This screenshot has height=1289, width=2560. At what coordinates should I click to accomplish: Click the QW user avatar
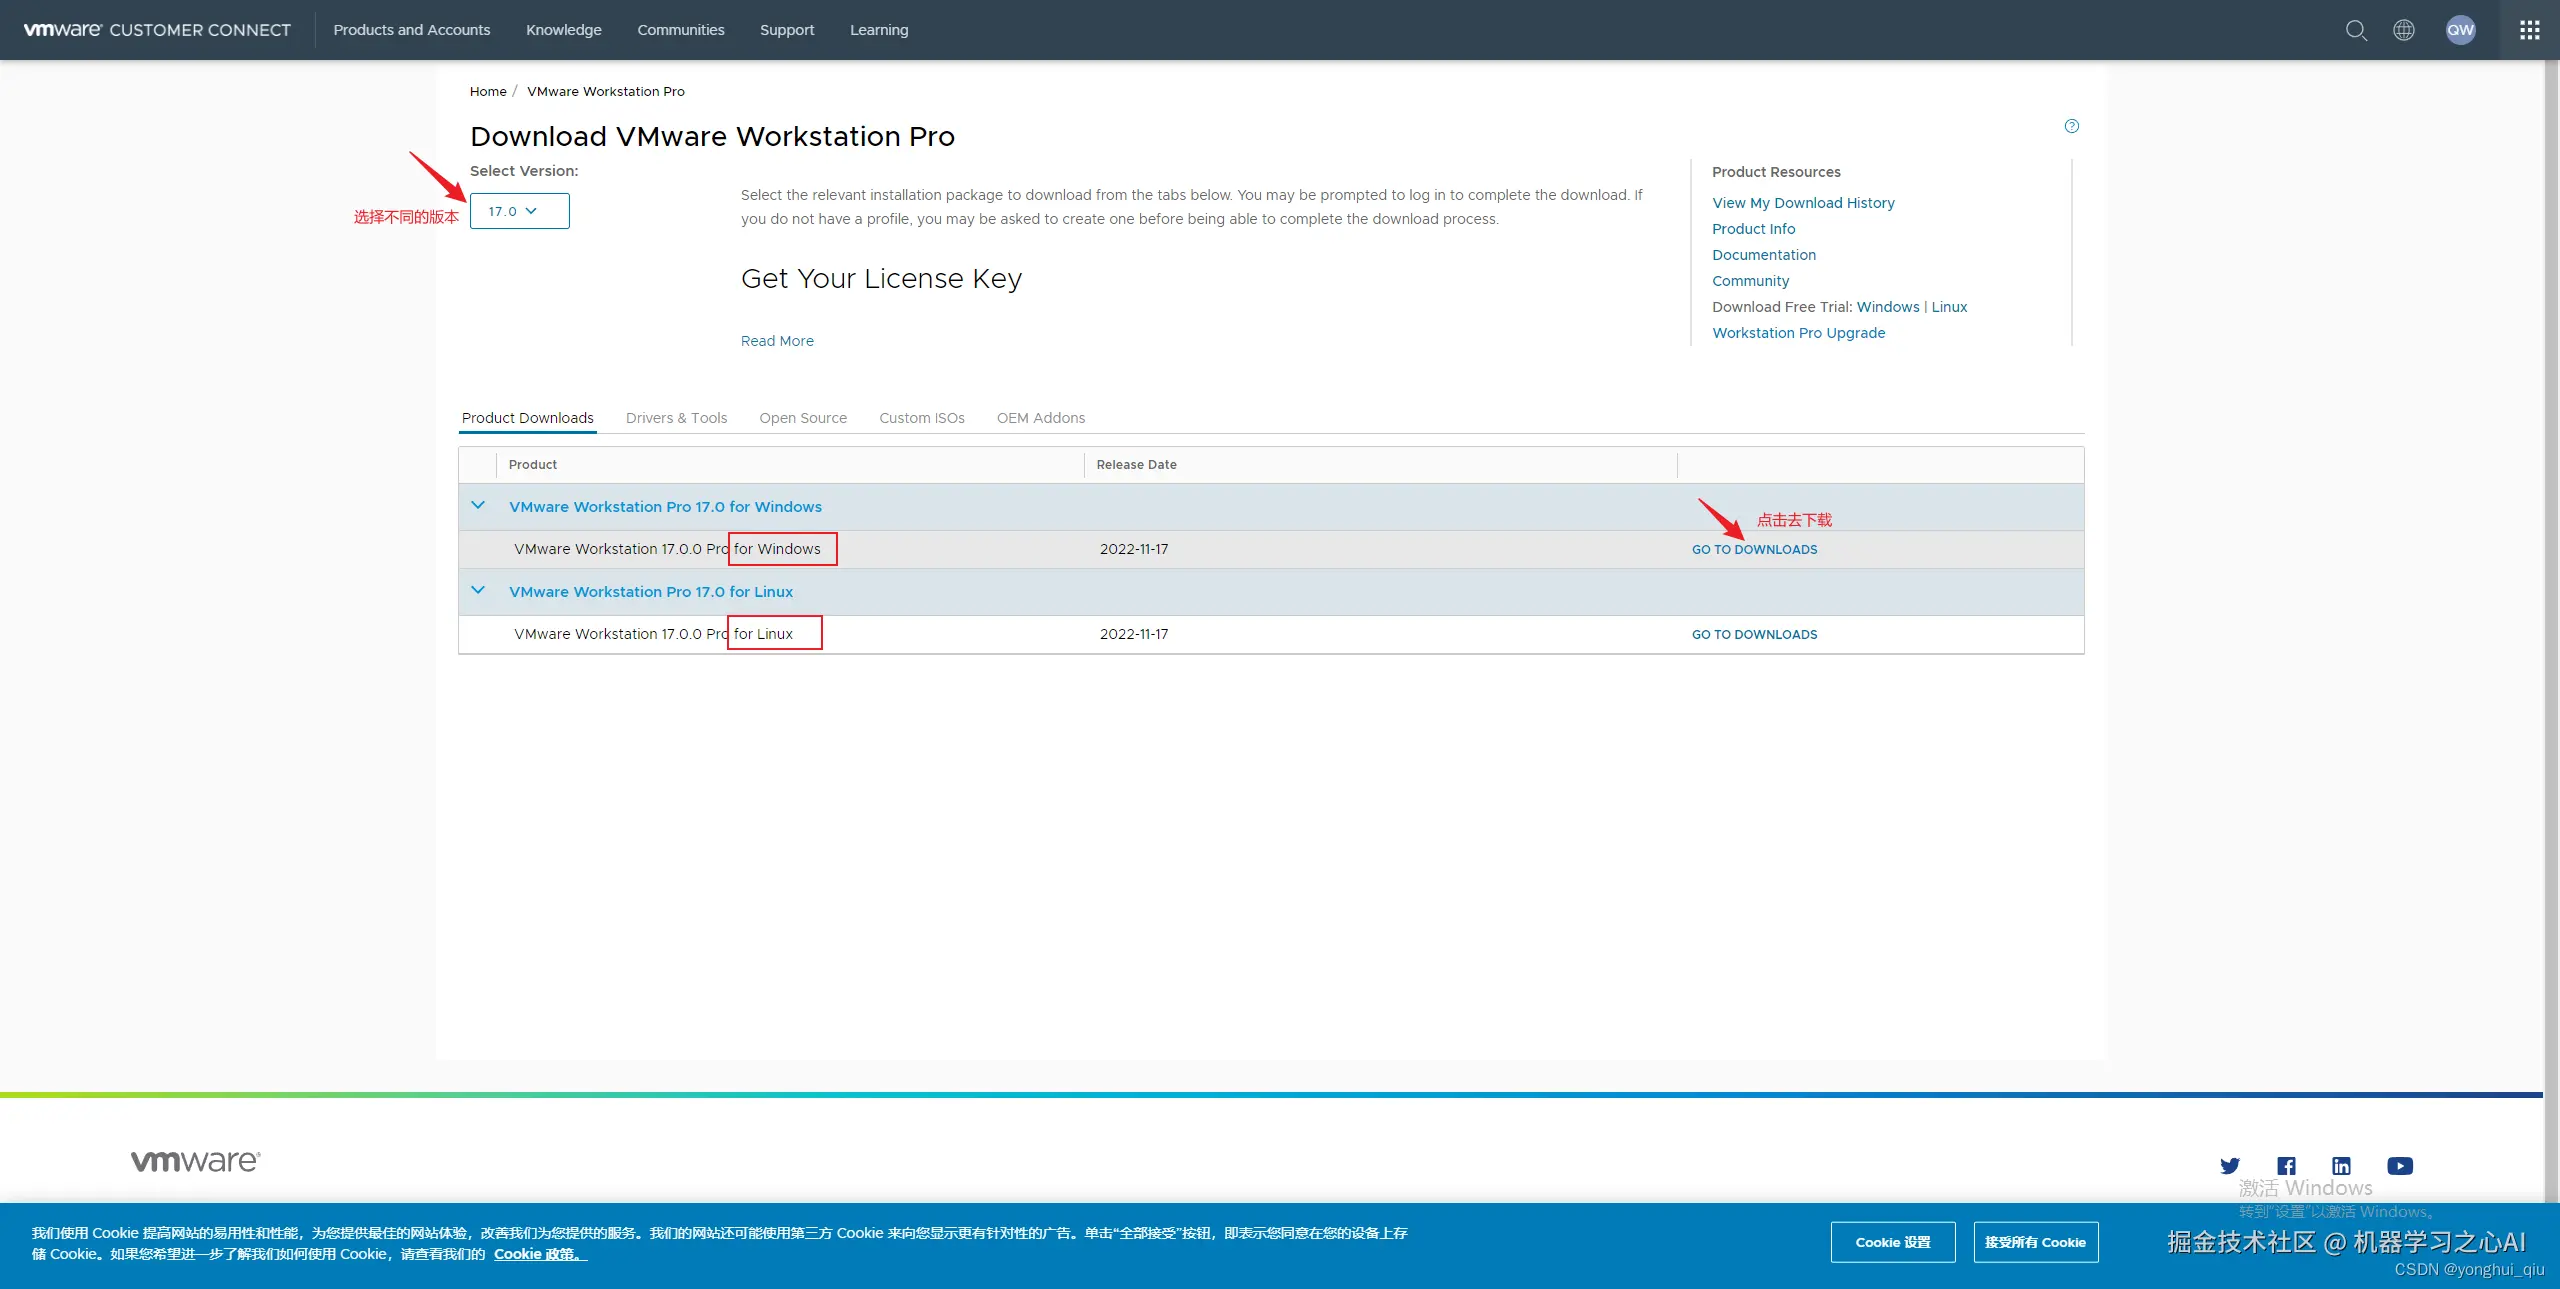[2460, 30]
